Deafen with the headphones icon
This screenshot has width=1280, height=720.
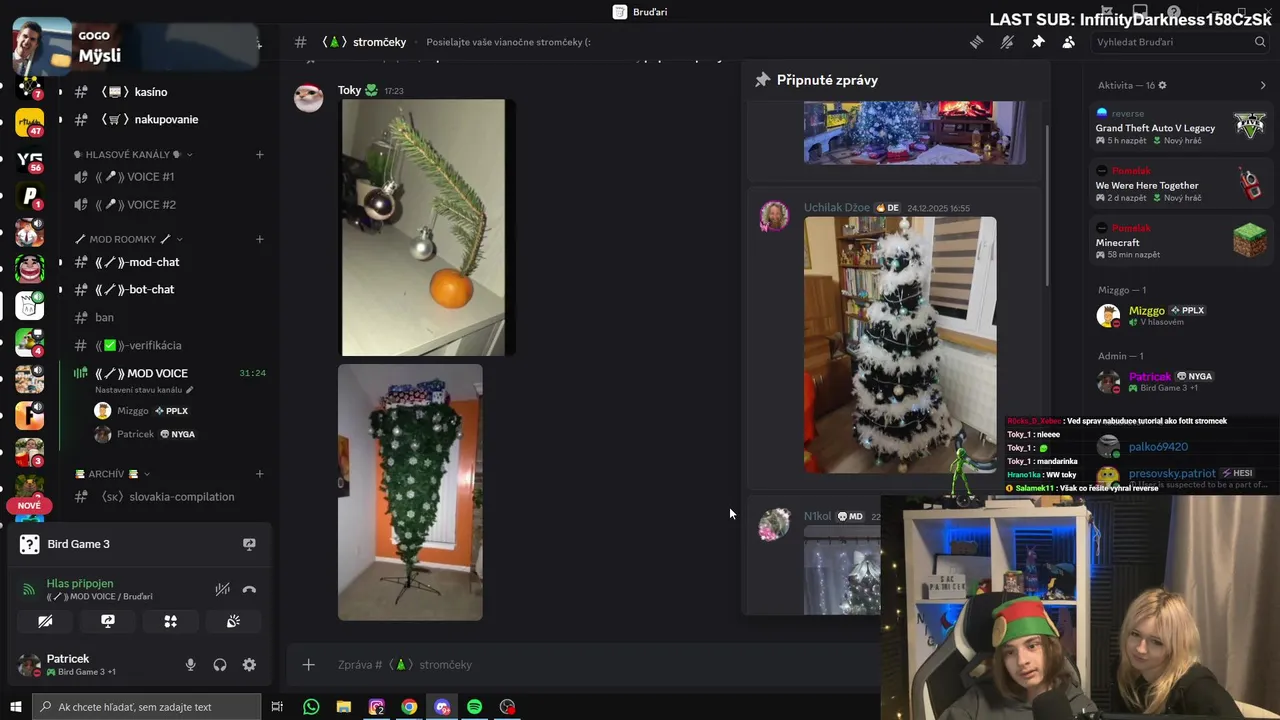click(220, 665)
